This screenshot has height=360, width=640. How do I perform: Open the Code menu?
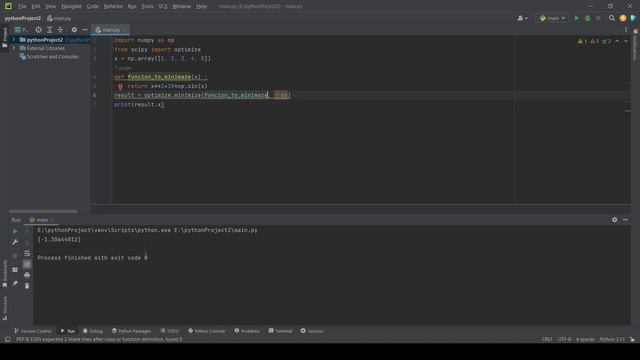tap(93, 6)
